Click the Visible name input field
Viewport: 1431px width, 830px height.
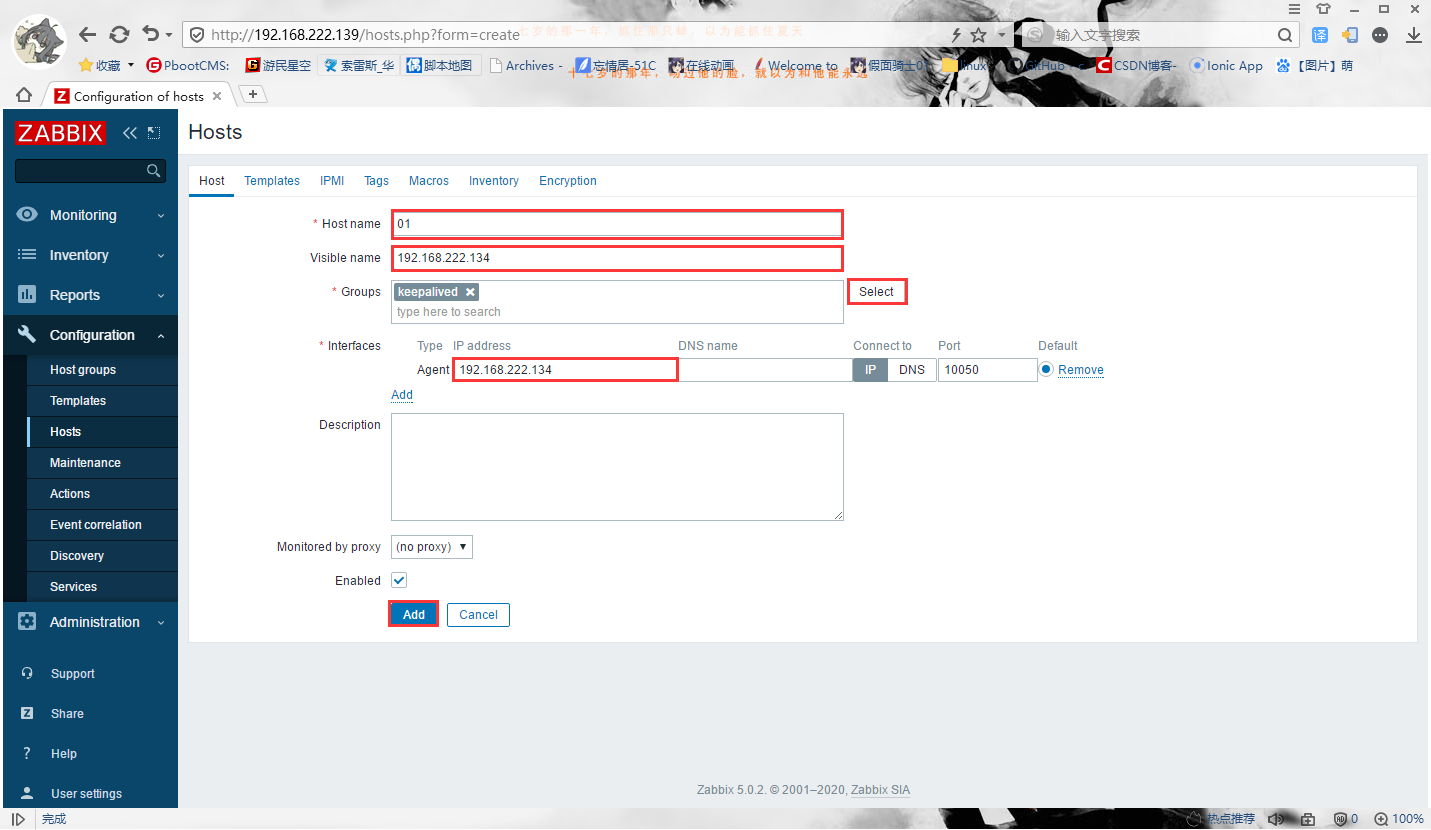click(617, 258)
